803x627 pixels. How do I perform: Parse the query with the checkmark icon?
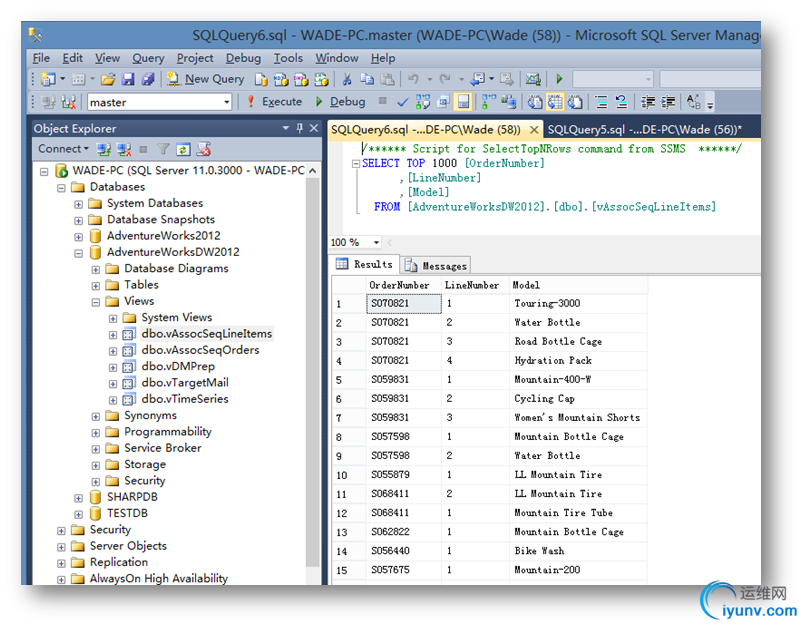403,102
